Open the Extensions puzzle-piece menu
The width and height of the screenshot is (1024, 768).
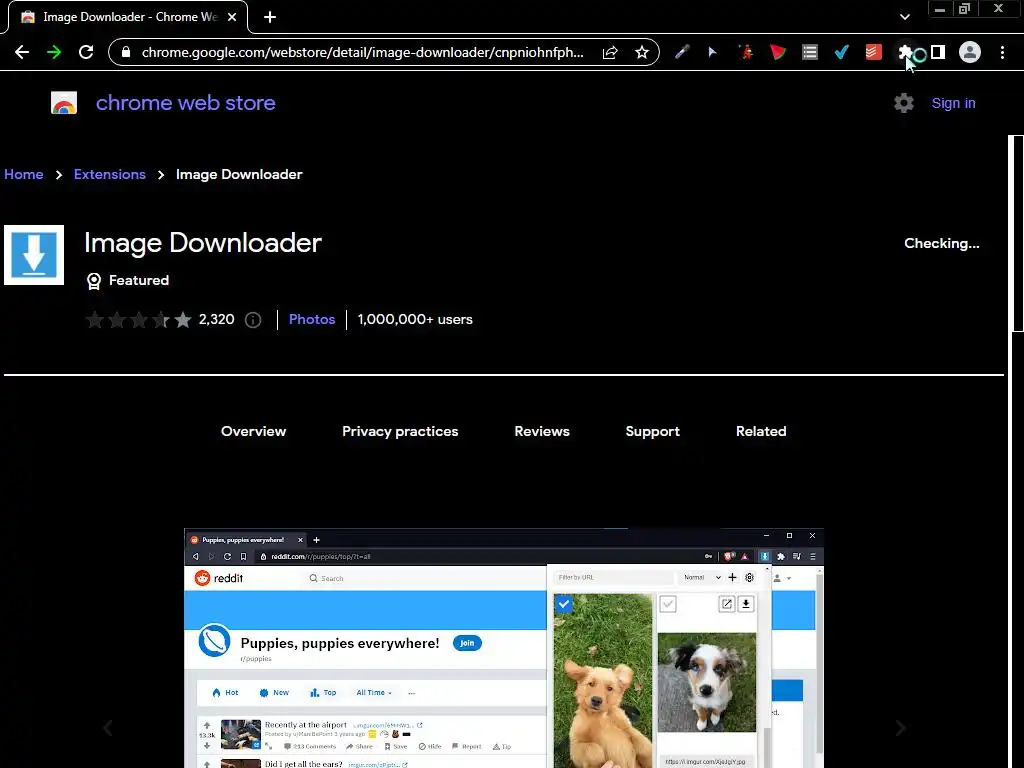pos(905,52)
